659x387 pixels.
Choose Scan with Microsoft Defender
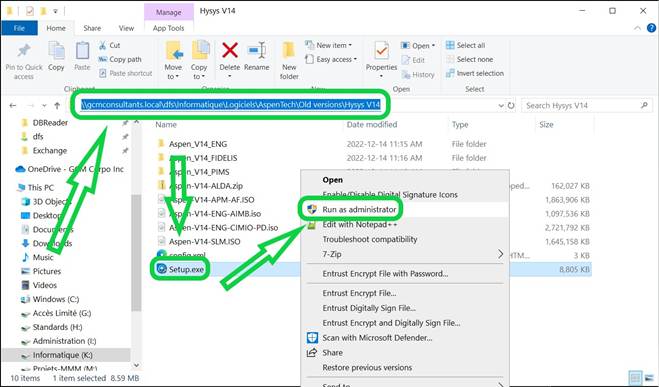tap(377, 338)
